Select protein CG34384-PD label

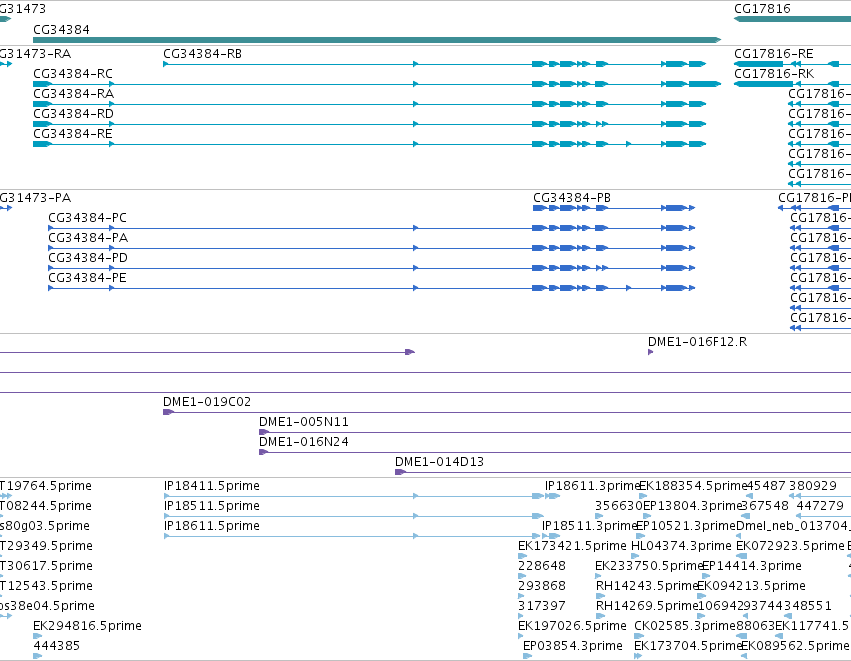tap(88, 258)
